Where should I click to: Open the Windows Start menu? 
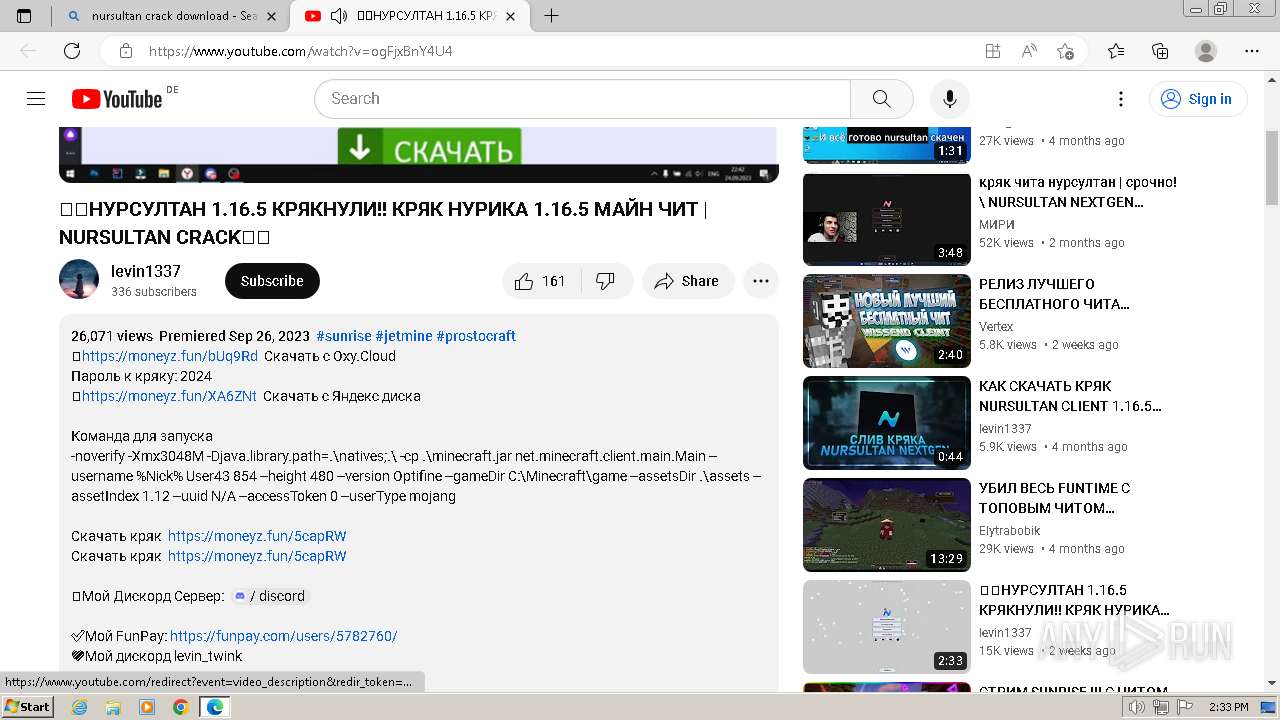point(27,707)
